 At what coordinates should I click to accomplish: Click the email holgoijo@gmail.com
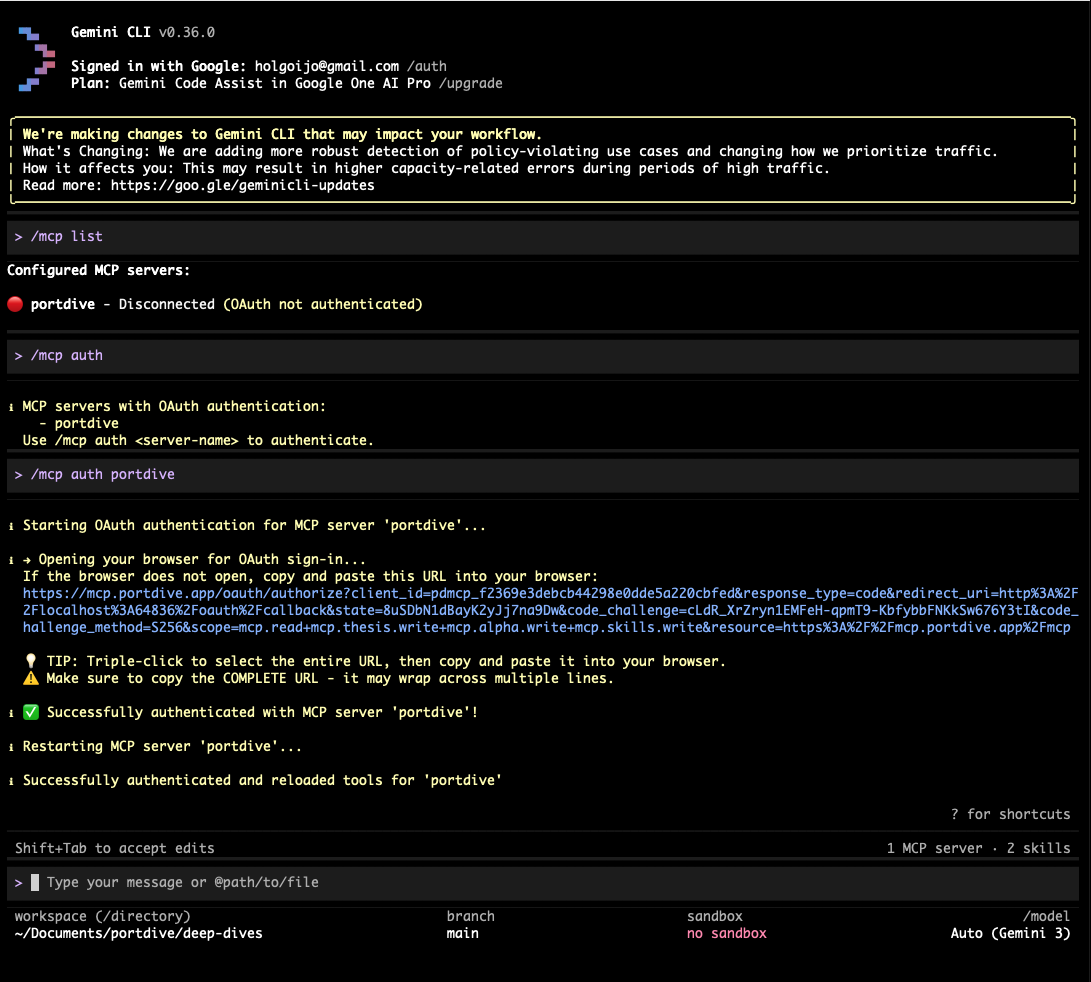click(326, 66)
